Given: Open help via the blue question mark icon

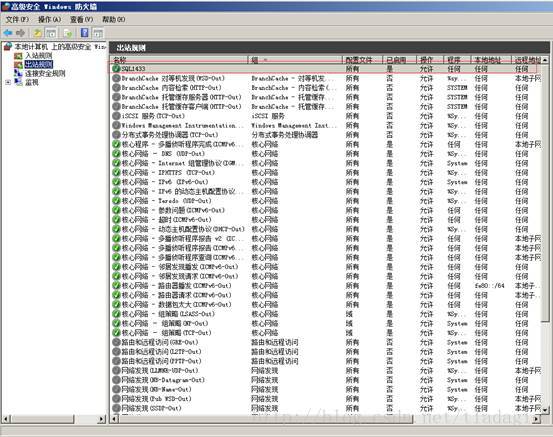Looking at the screenshot, I should 85,33.
